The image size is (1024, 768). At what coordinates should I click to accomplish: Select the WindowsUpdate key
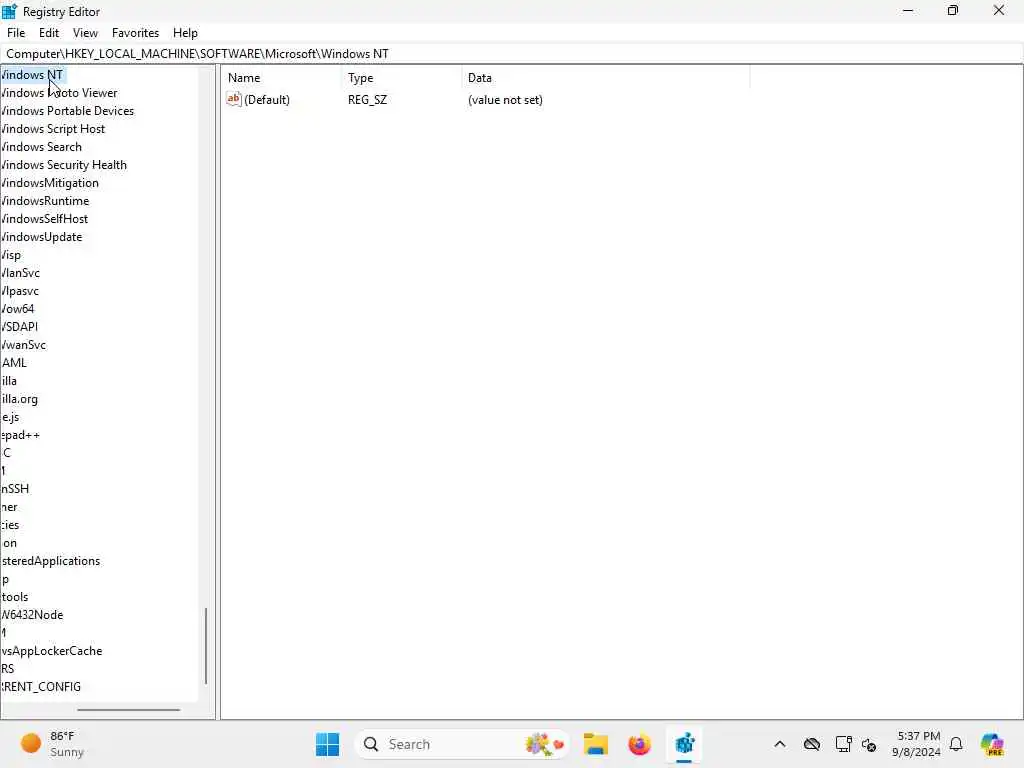point(41,236)
